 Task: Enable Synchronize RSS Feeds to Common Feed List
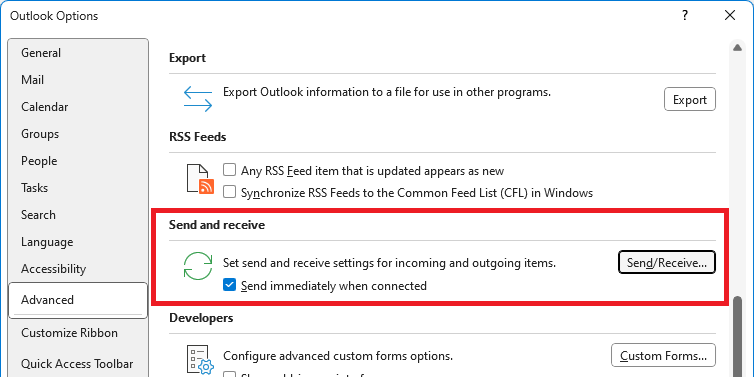(x=230, y=192)
